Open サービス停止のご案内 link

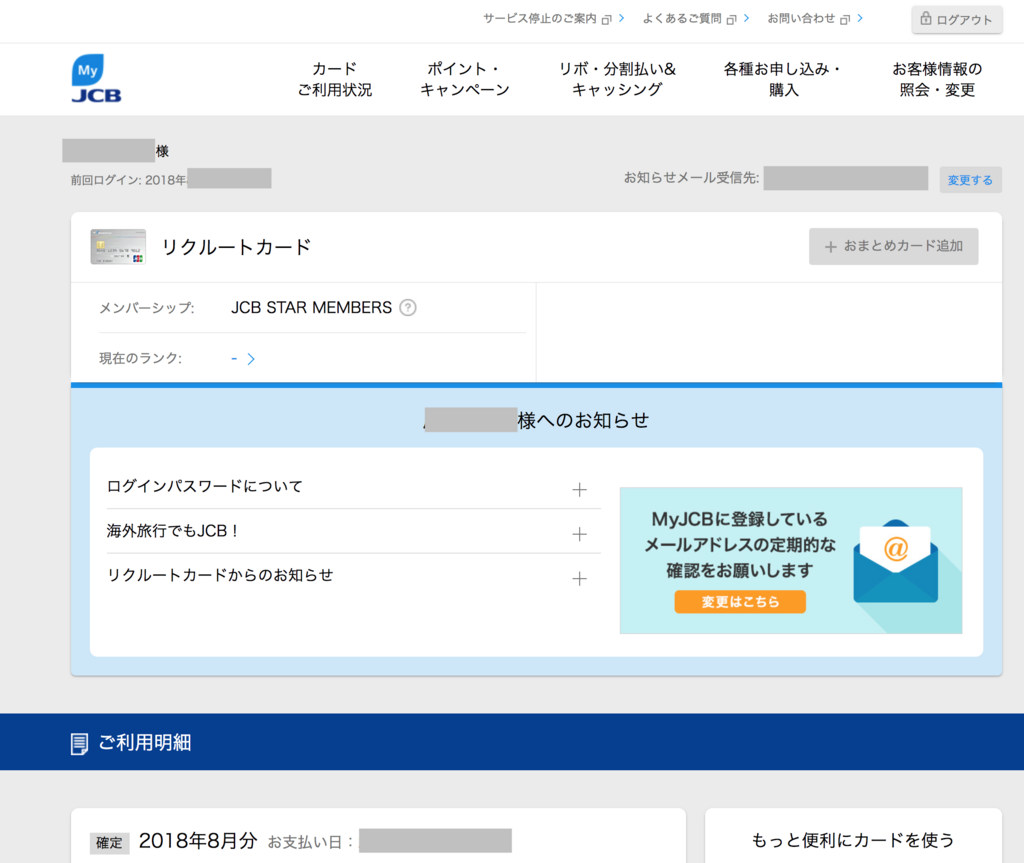(539, 19)
